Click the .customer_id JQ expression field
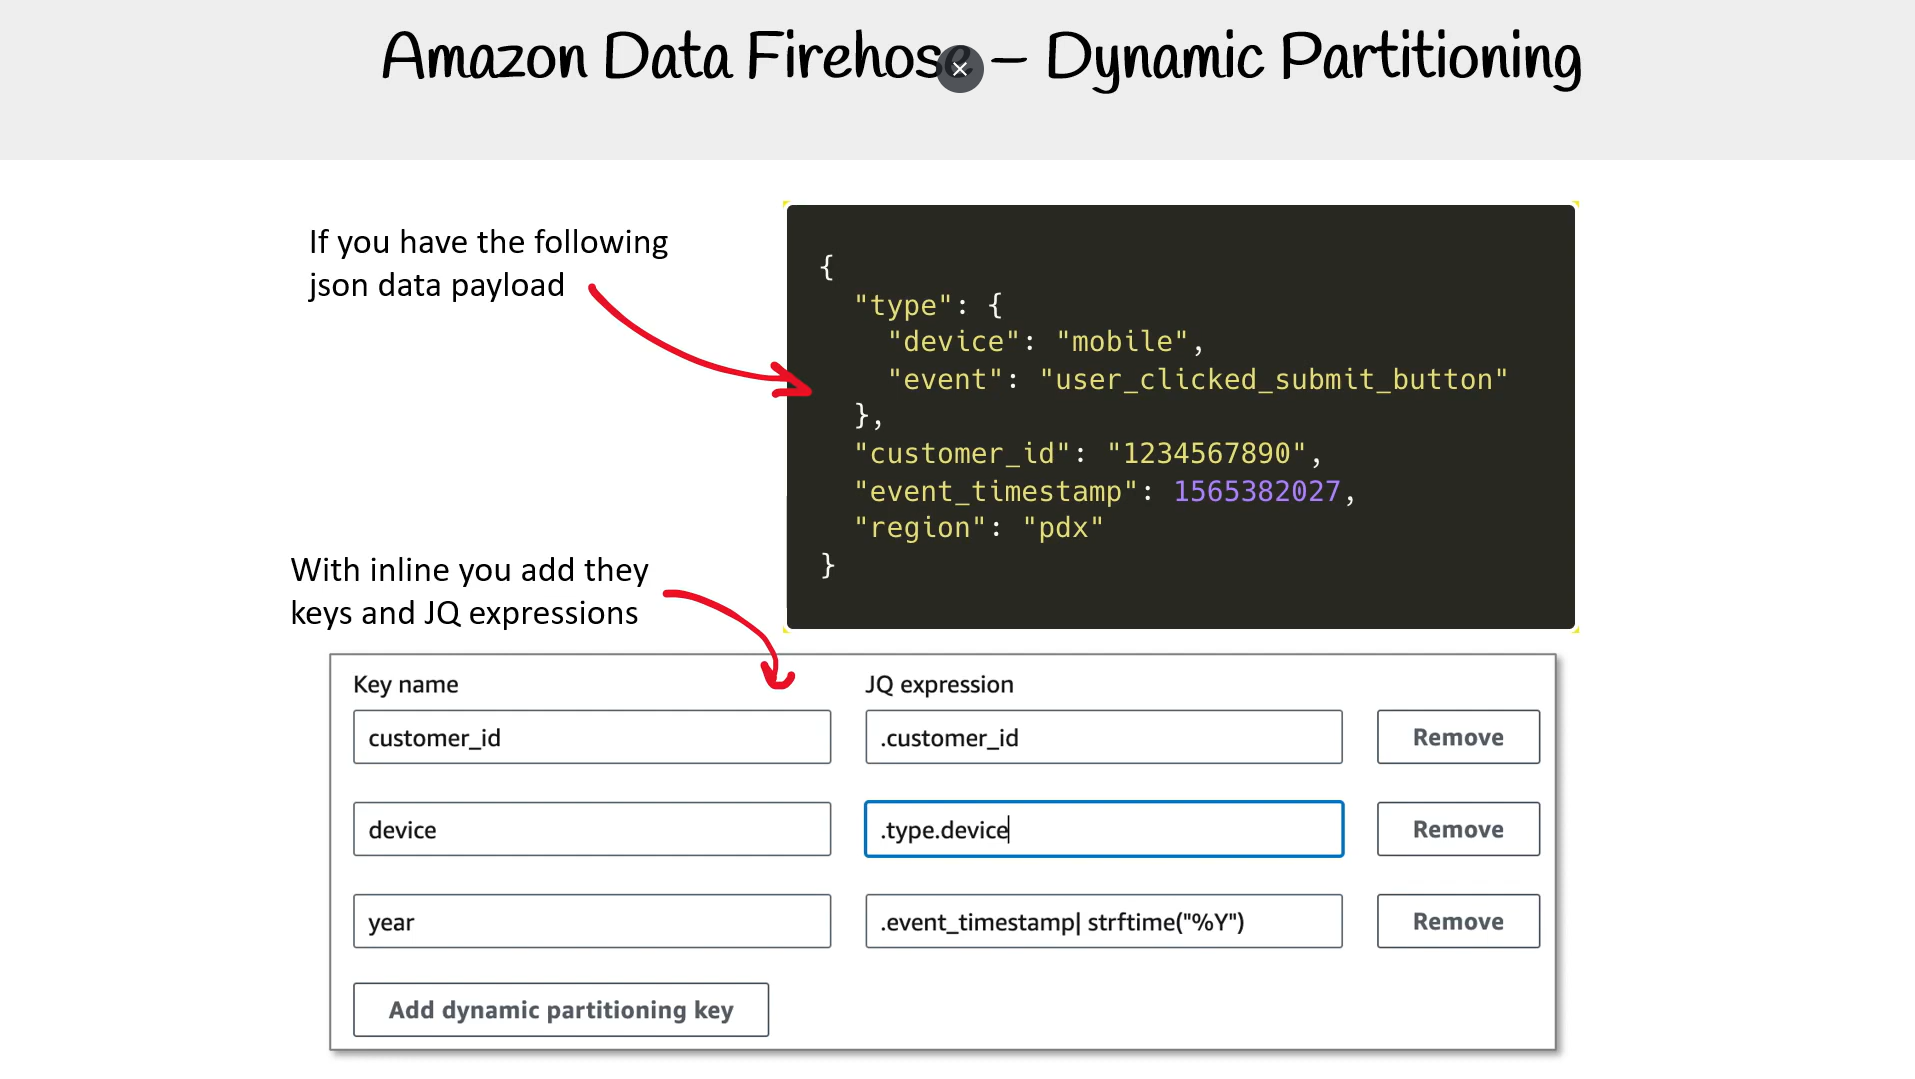The height and width of the screenshot is (1079, 1915). (x=1104, y=737)
